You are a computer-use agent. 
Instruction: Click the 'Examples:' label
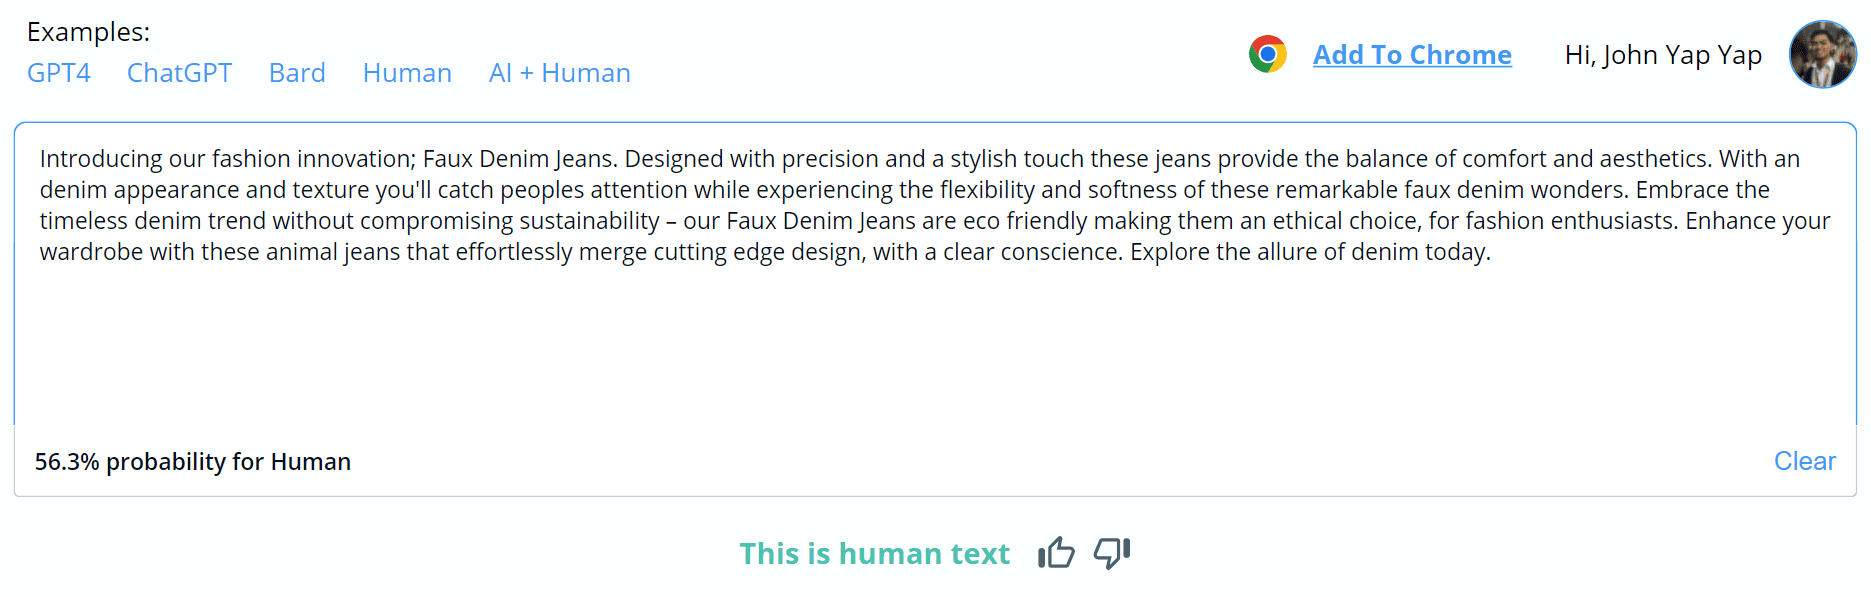click(x=88, y=32)
